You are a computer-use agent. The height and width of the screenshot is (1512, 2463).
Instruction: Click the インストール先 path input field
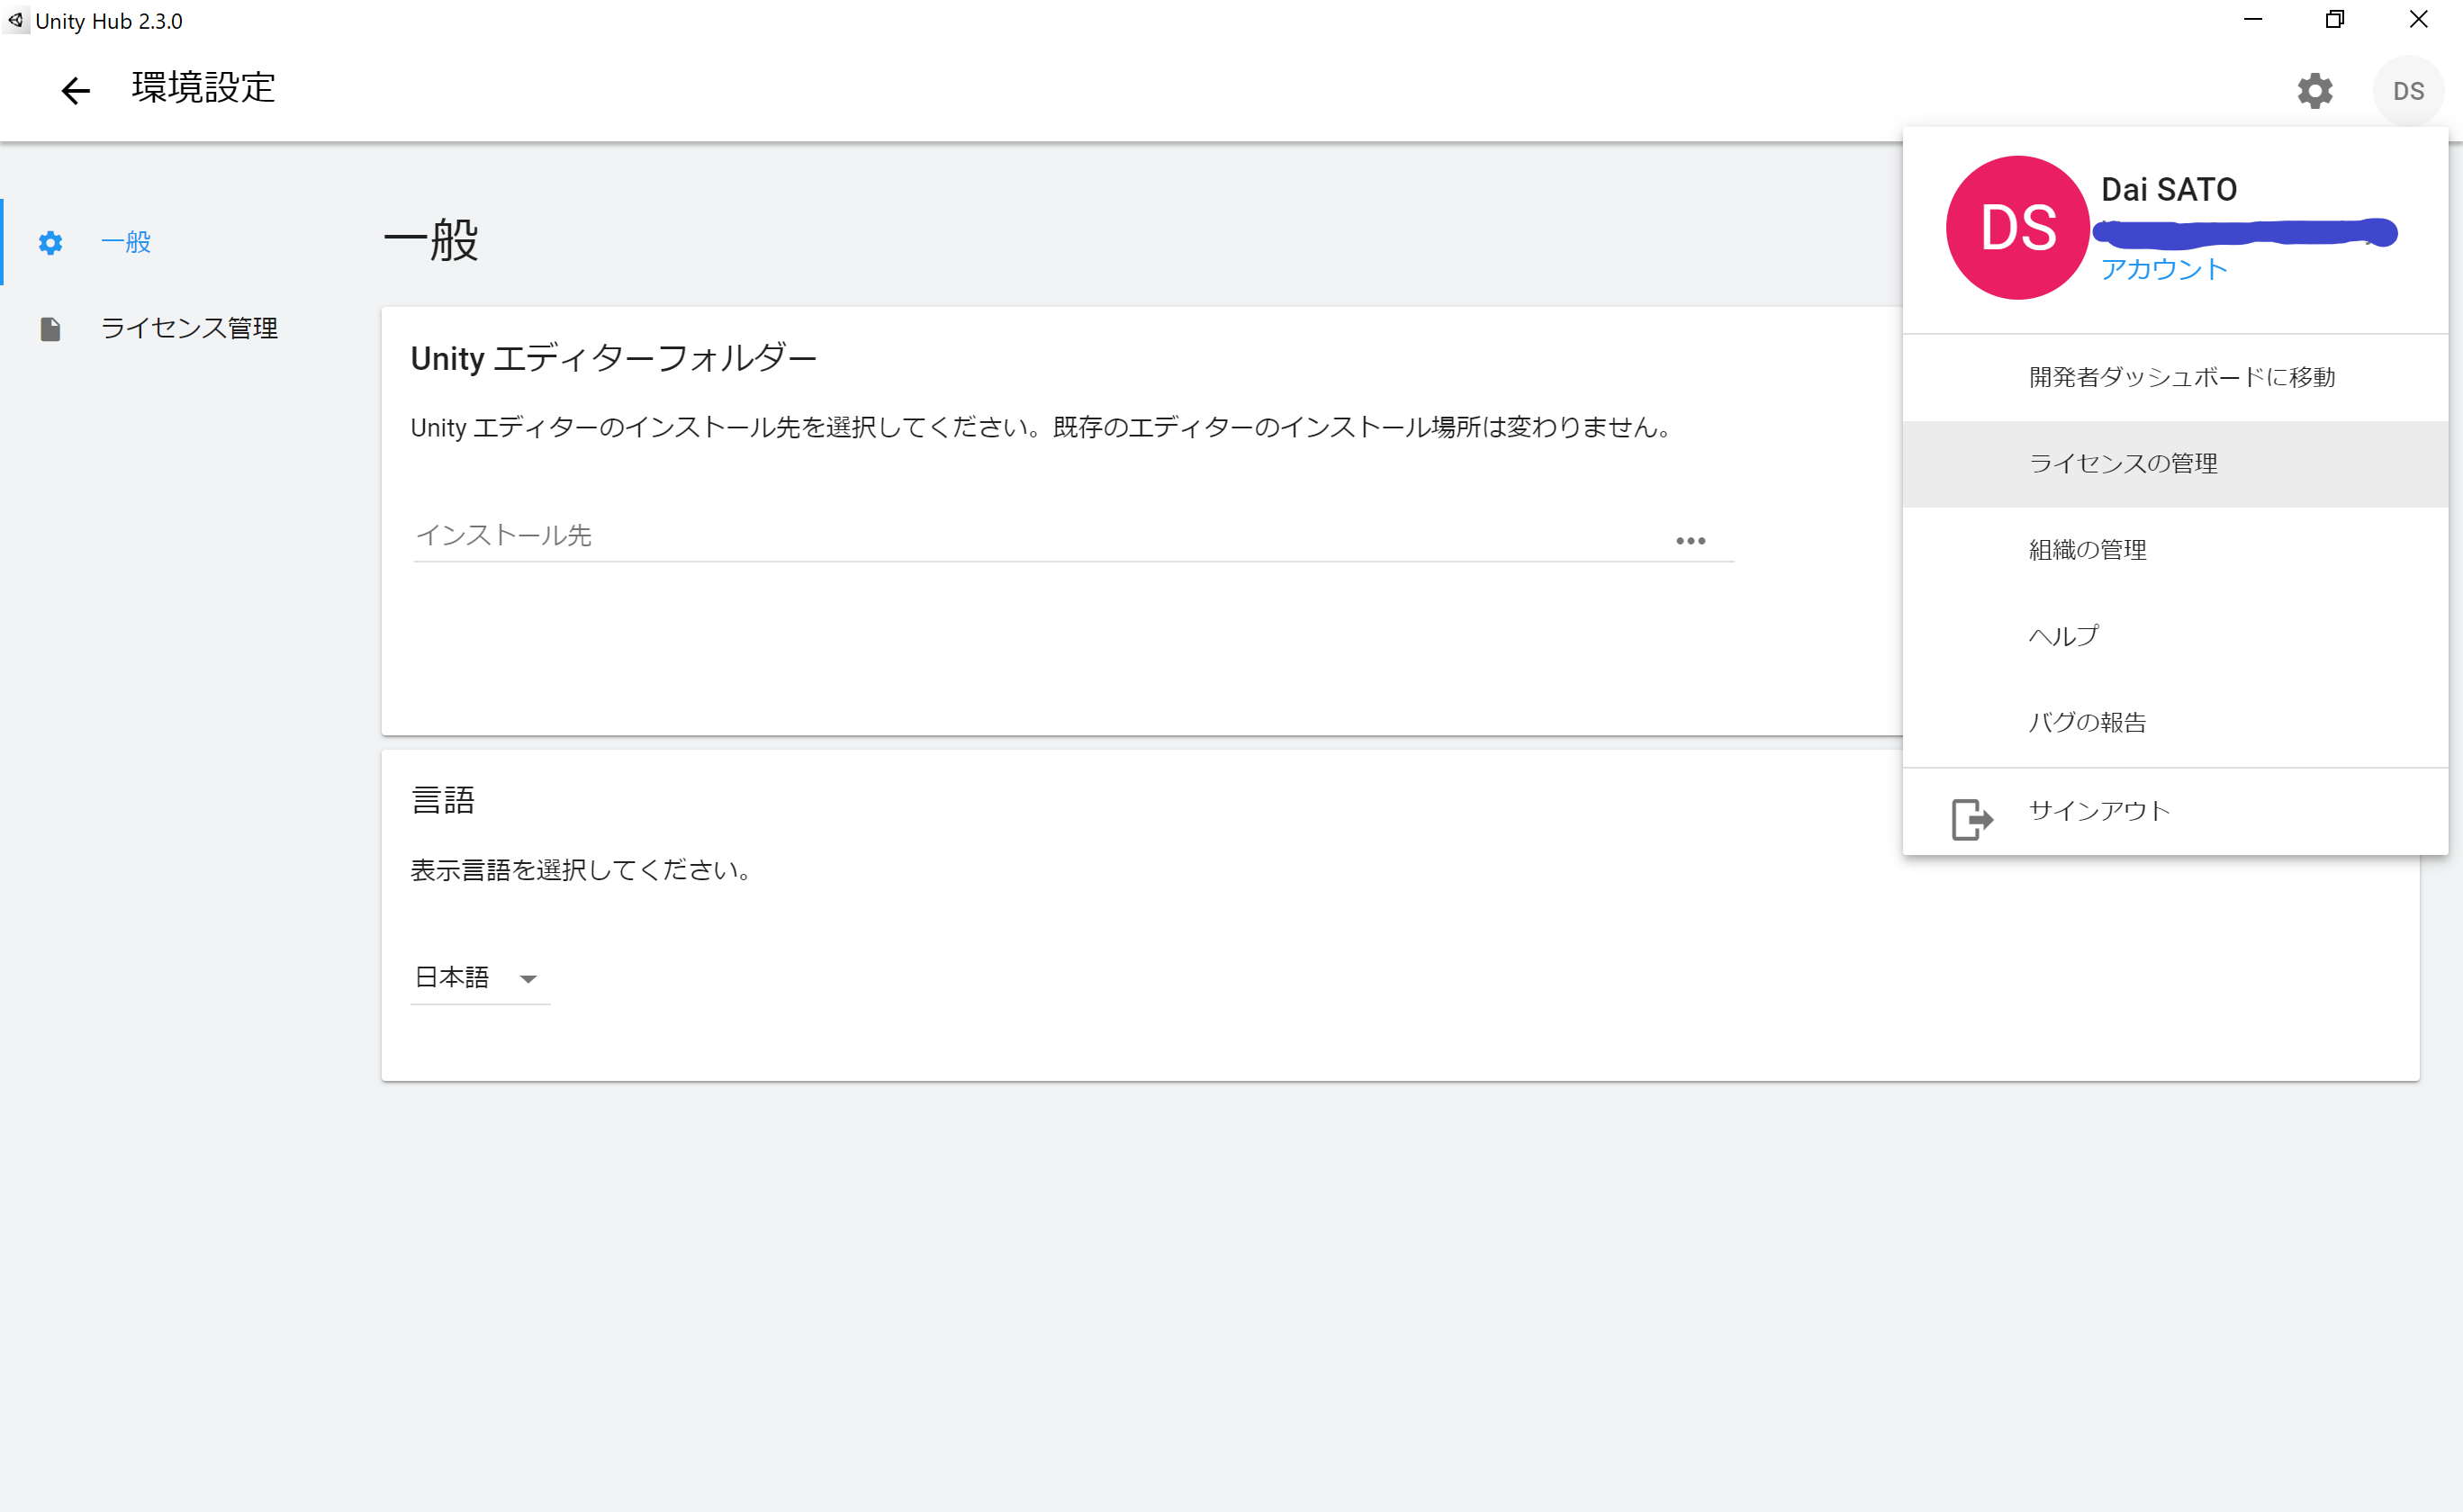click(x=1030, y=536)
